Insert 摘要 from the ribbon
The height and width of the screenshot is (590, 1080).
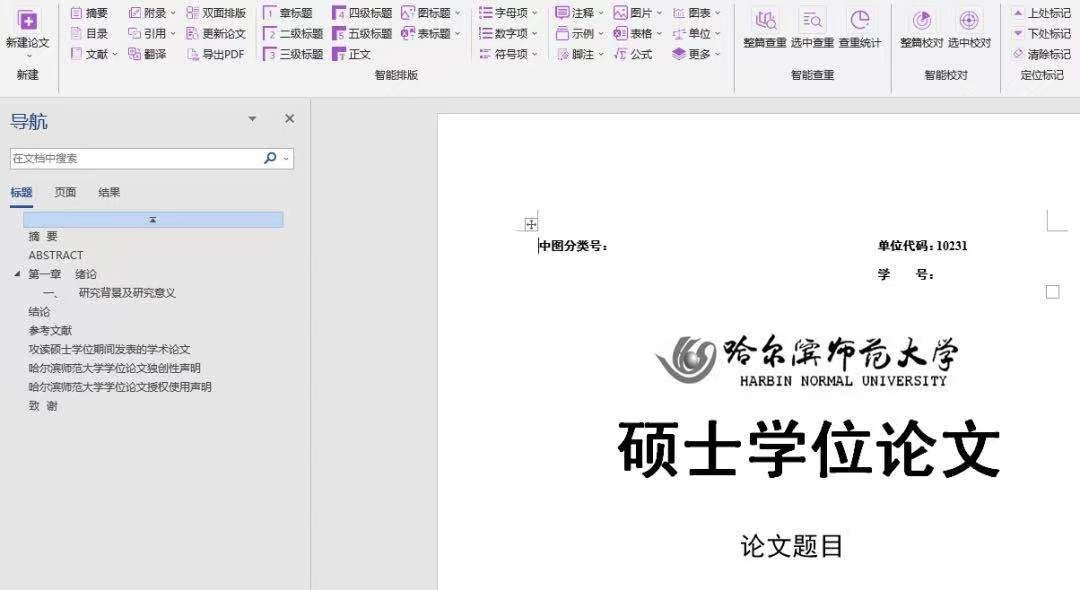tap(90, 13)
